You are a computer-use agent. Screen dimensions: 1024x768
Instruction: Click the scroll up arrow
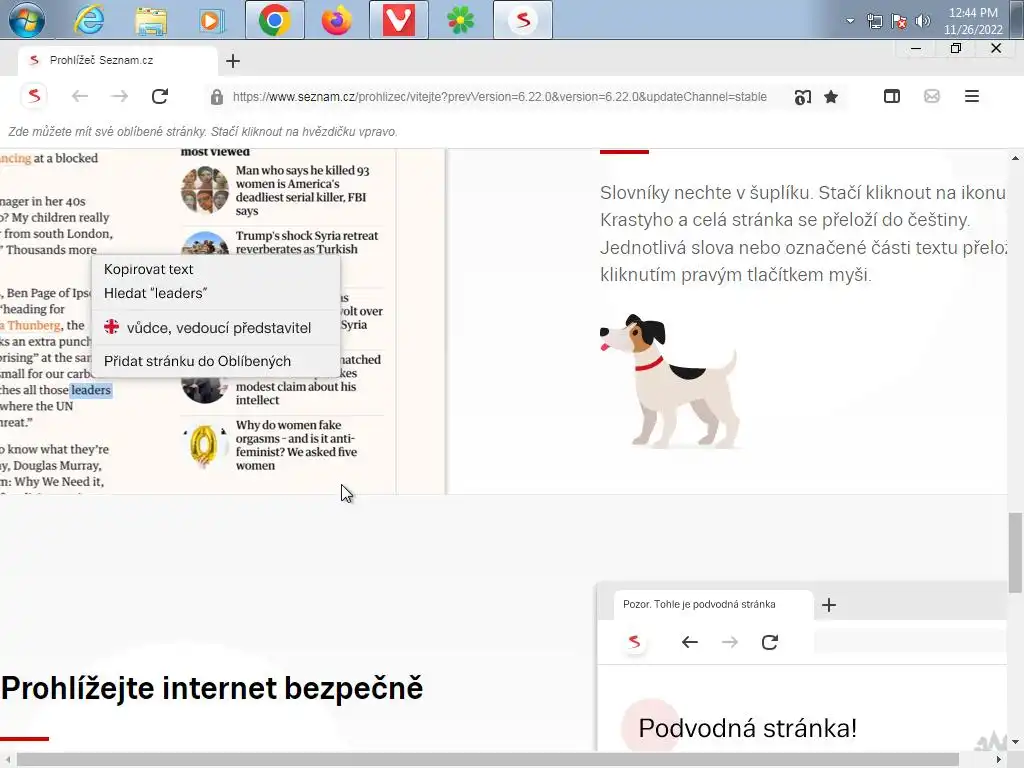[1015, 158]
